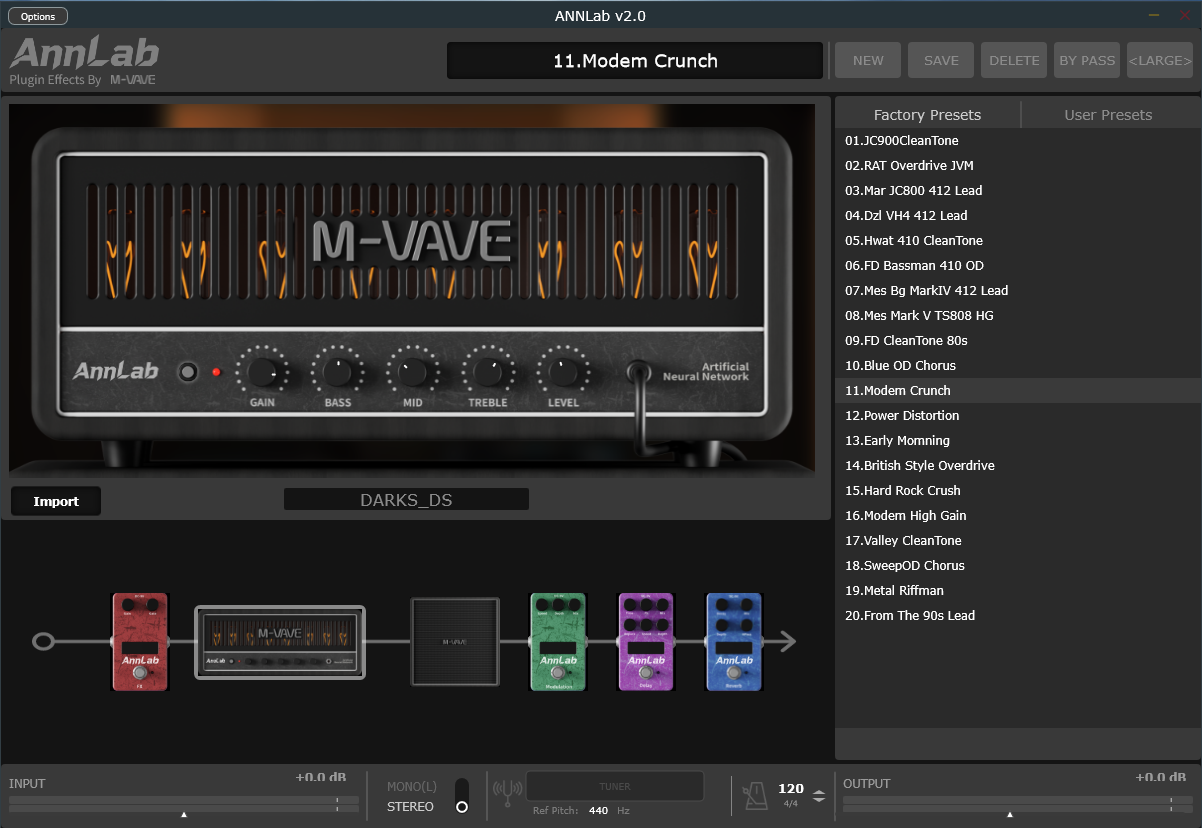This screenshot has width=1202, height=828.
Task: Click the NEW preset button
Action: click(x=868, y=60)
